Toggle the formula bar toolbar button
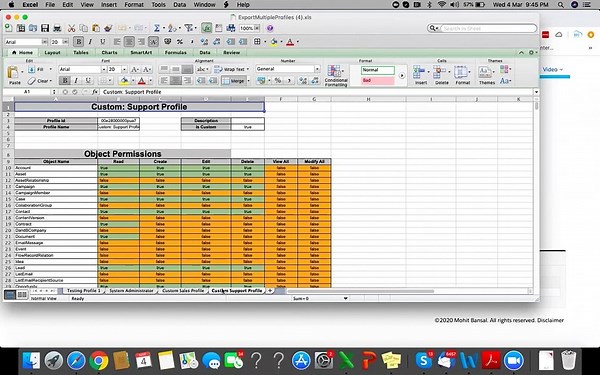Screen dimensions: 600x375 (206, 28)
